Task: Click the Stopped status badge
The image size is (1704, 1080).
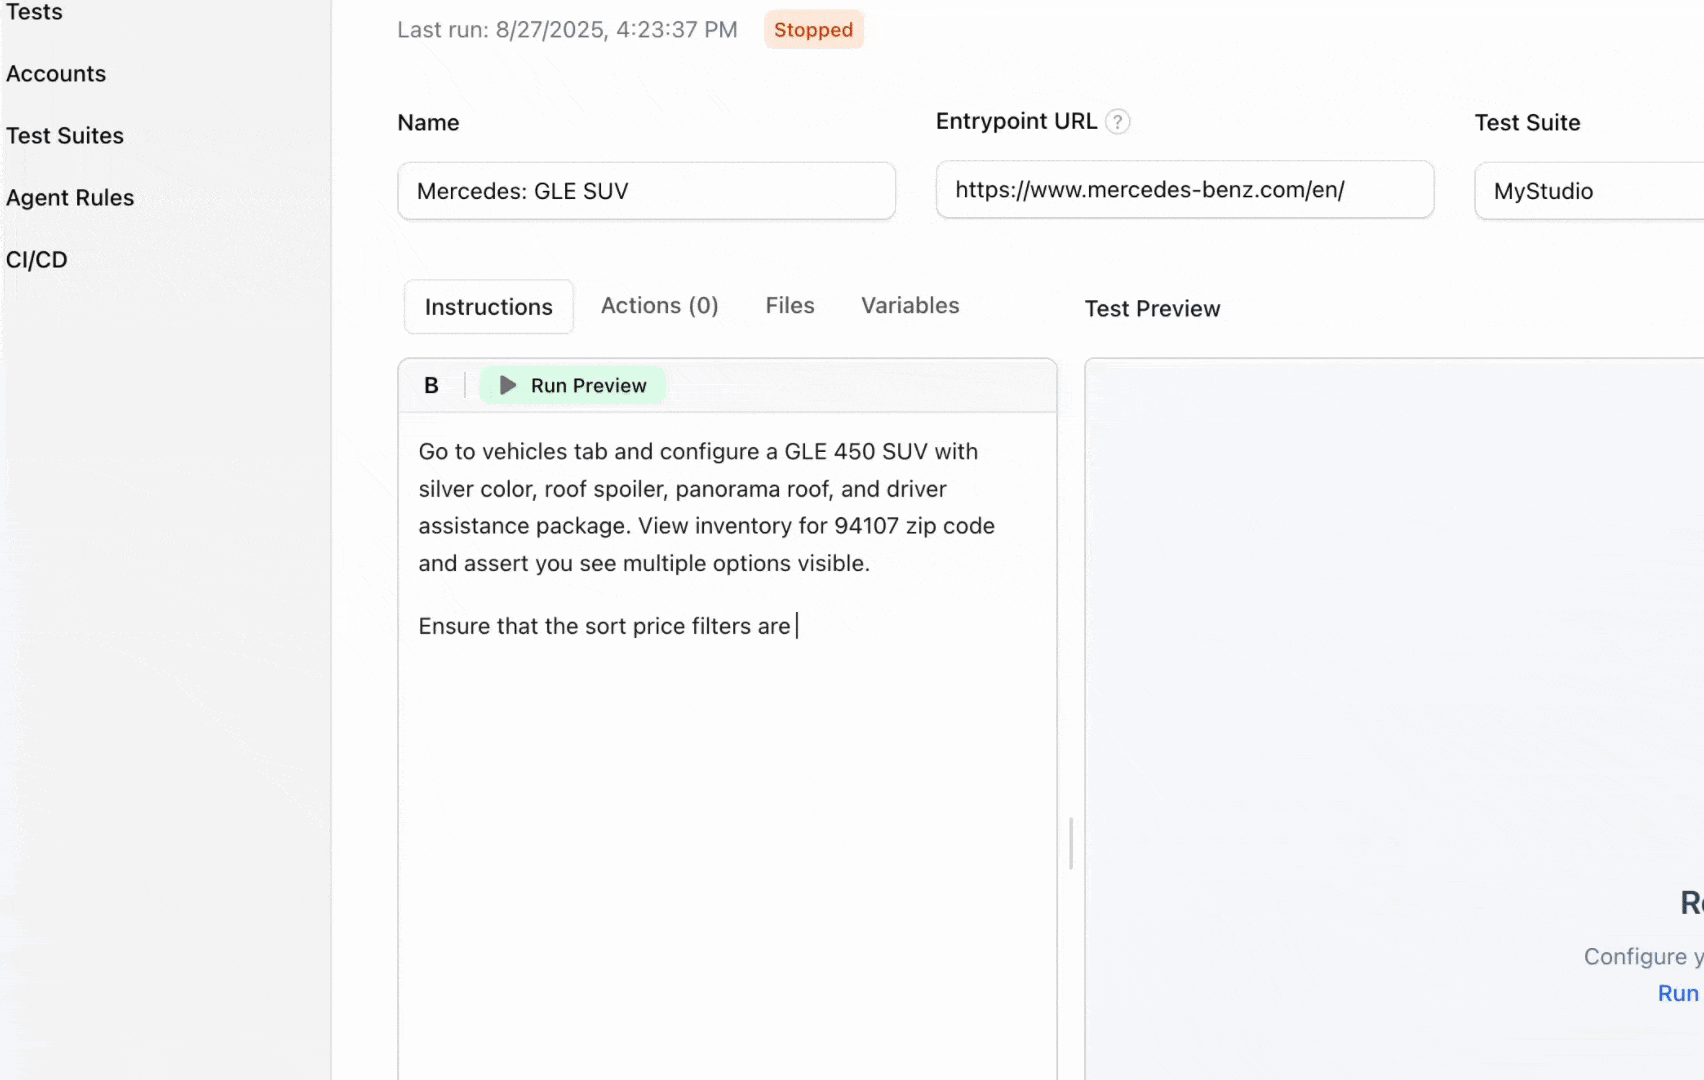Action: click(813, 30)
